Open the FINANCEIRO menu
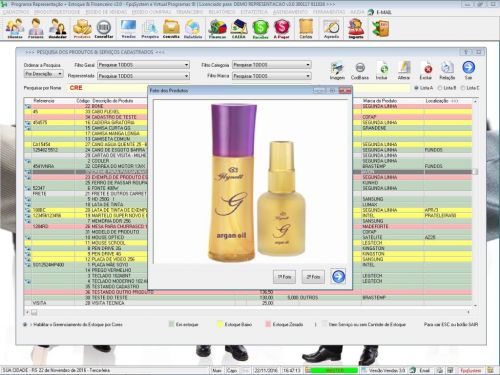Screen dimensions: 500x375 189,12
